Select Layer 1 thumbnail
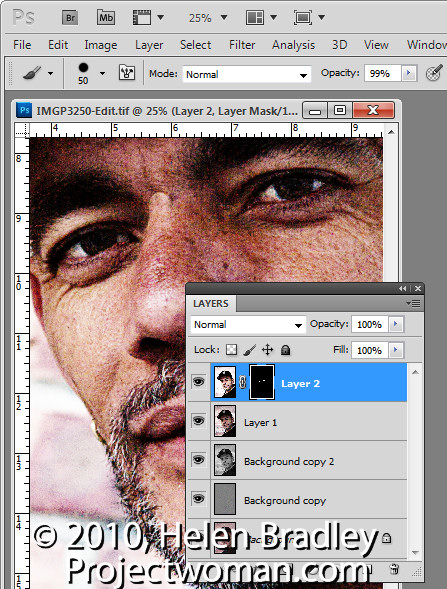Image resolution: width=447 pixels, height=589 pixels. tap(225, 421)
